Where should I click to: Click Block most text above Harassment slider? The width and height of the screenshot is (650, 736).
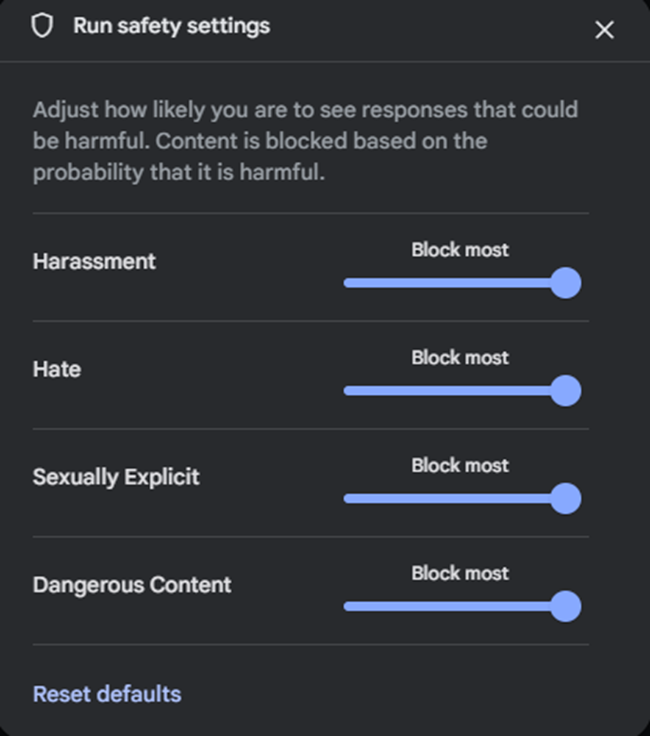coord(460,250)
